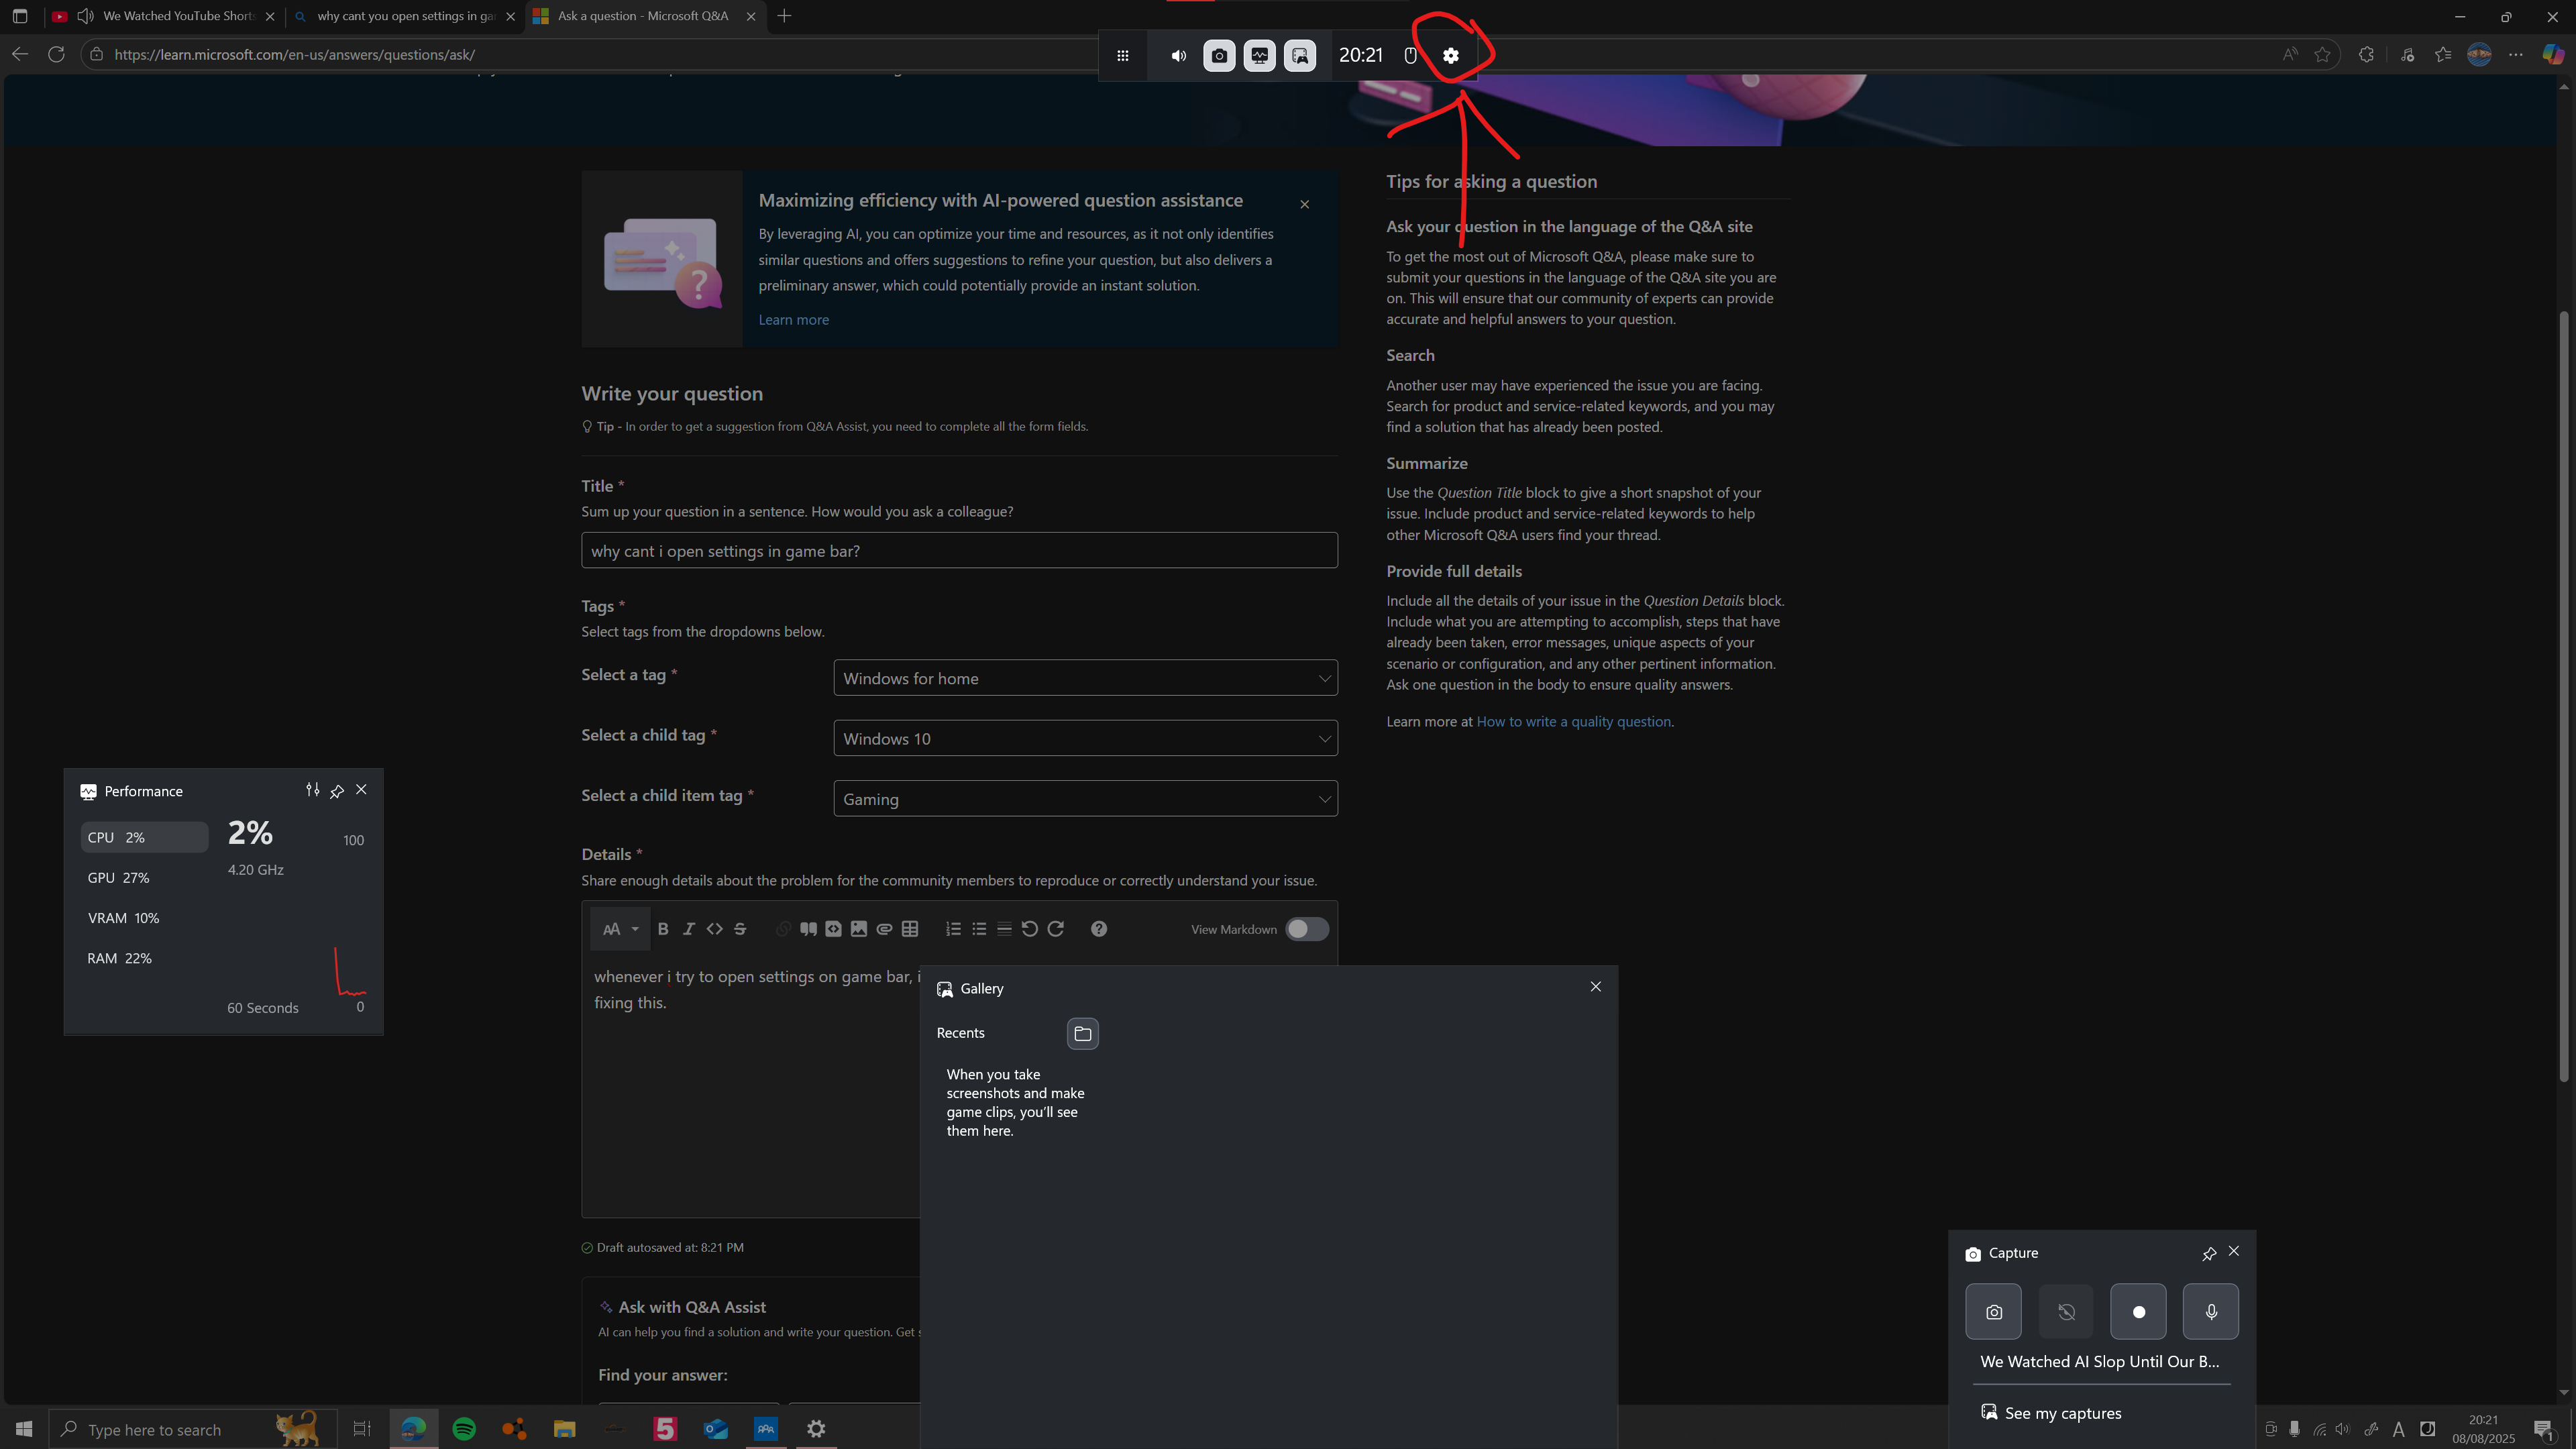Open Copilot in Edge toolbar

click(2552, 55)
